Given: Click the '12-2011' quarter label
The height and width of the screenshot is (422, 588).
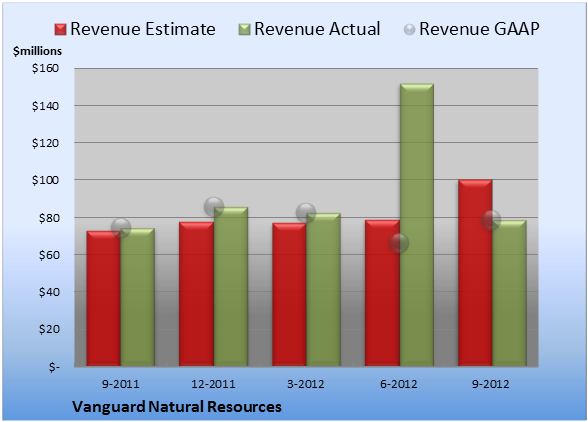Looking at the screenshot, I should (213, 384).
